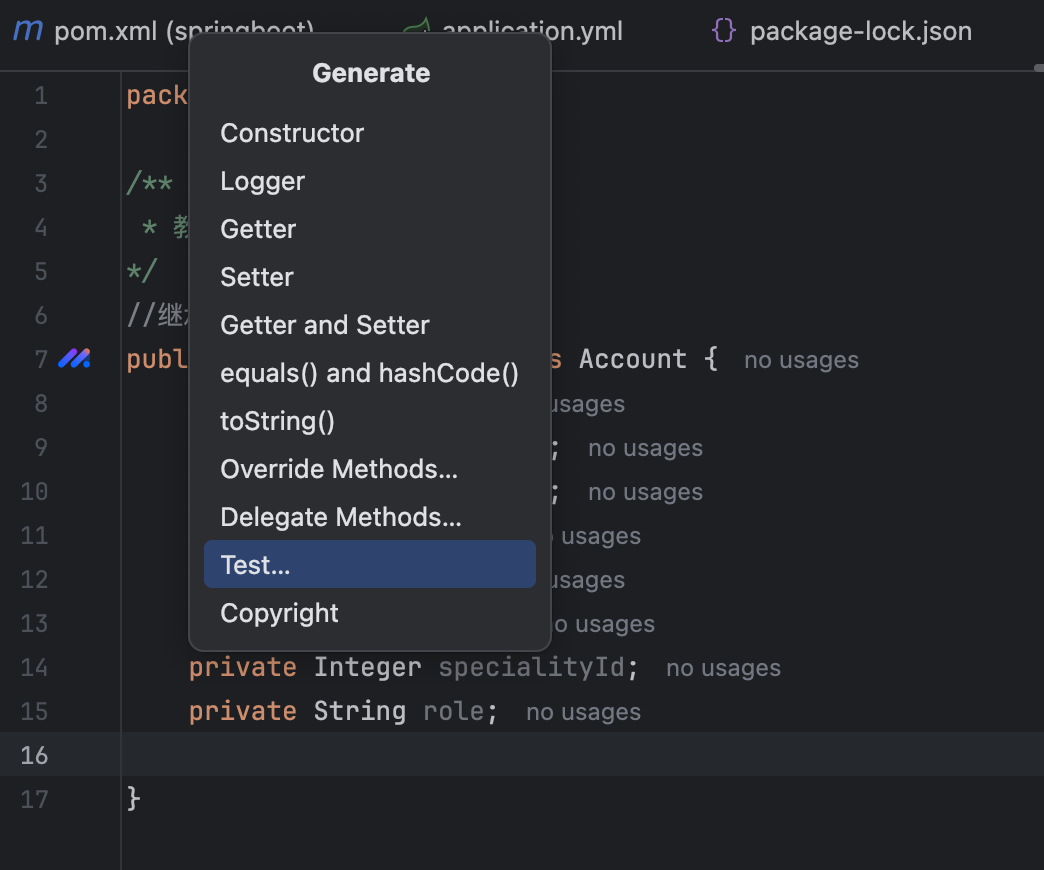Place cursor on empty line 16
1044x870 pixels.
pos(500,754)
